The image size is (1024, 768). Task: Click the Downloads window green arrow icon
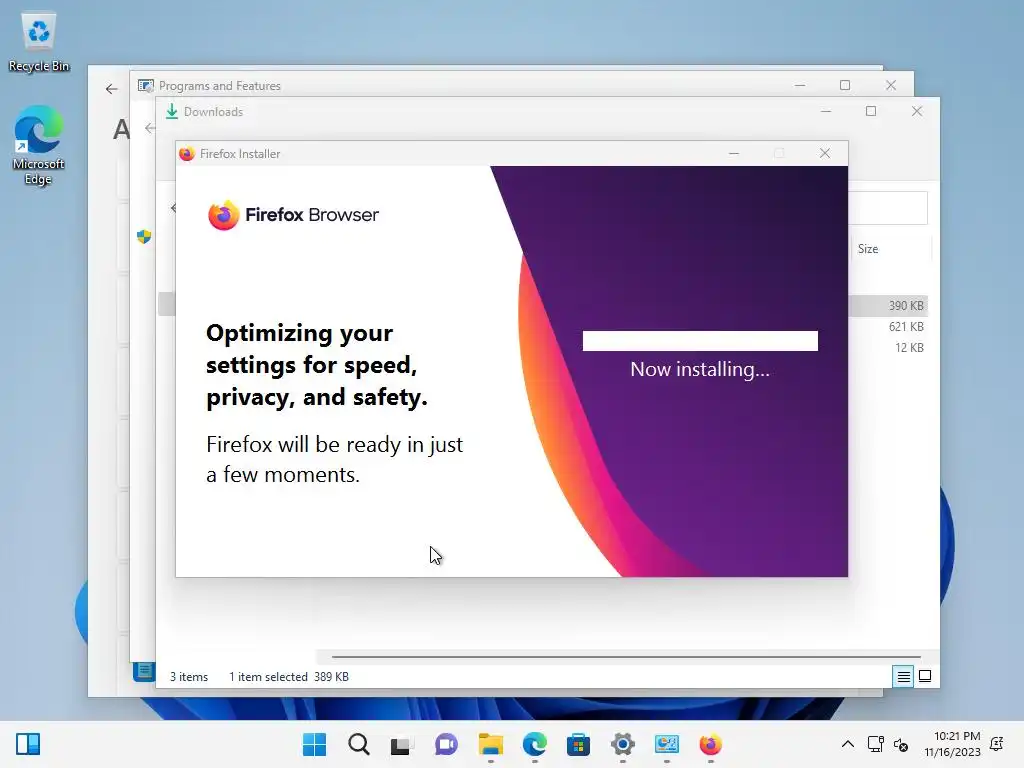click(x=172, y=112)
